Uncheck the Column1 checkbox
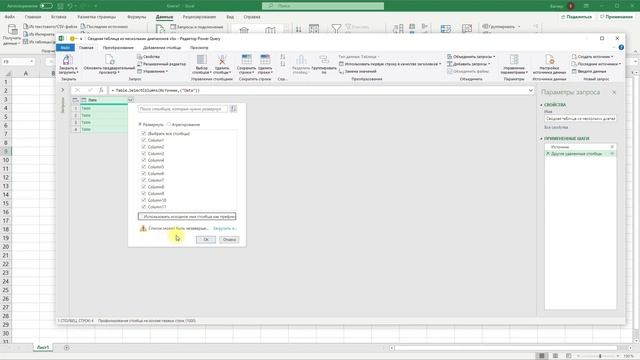 (x=143, y=140)
